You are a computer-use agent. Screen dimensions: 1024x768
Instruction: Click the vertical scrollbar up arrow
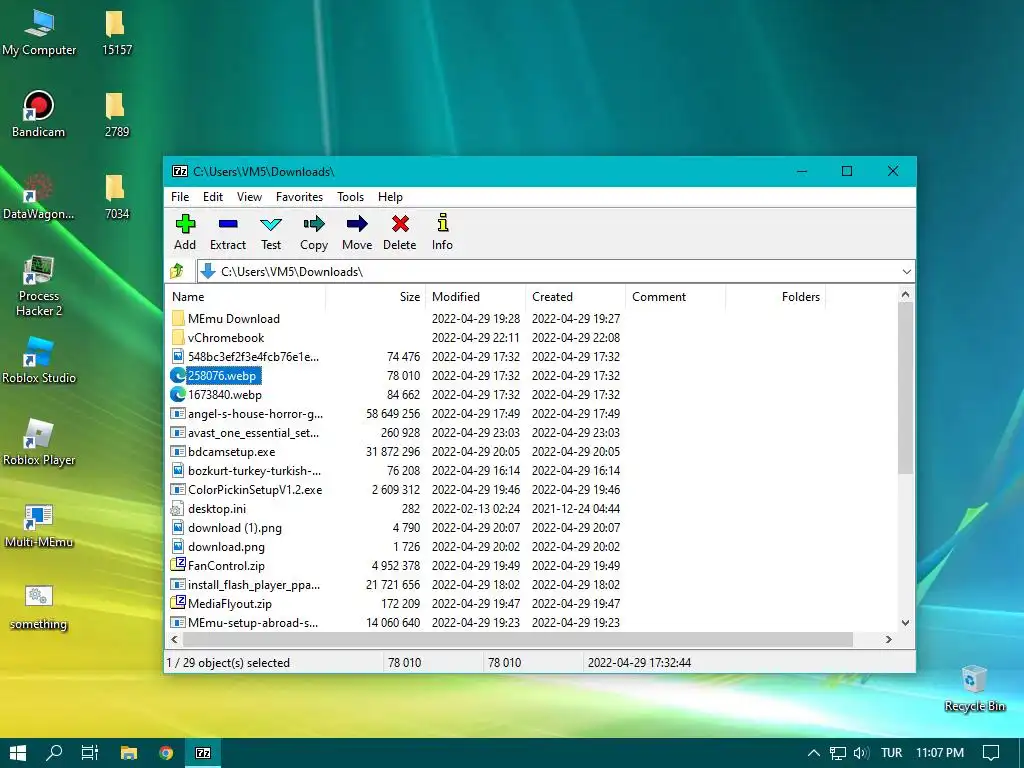point(905,295)
